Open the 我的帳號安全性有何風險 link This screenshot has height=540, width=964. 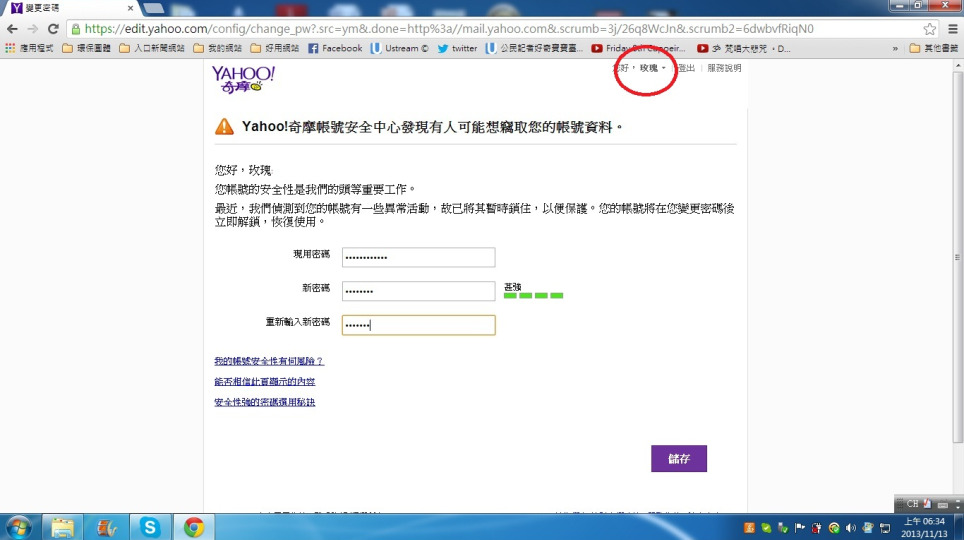click(269, 361)
